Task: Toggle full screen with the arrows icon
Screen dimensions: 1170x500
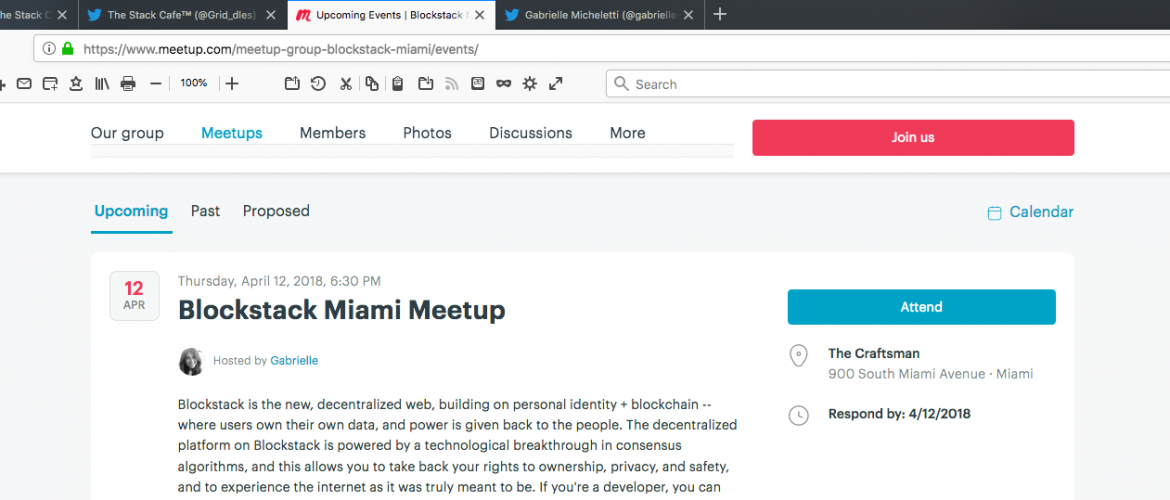Action: click(556, 84)
